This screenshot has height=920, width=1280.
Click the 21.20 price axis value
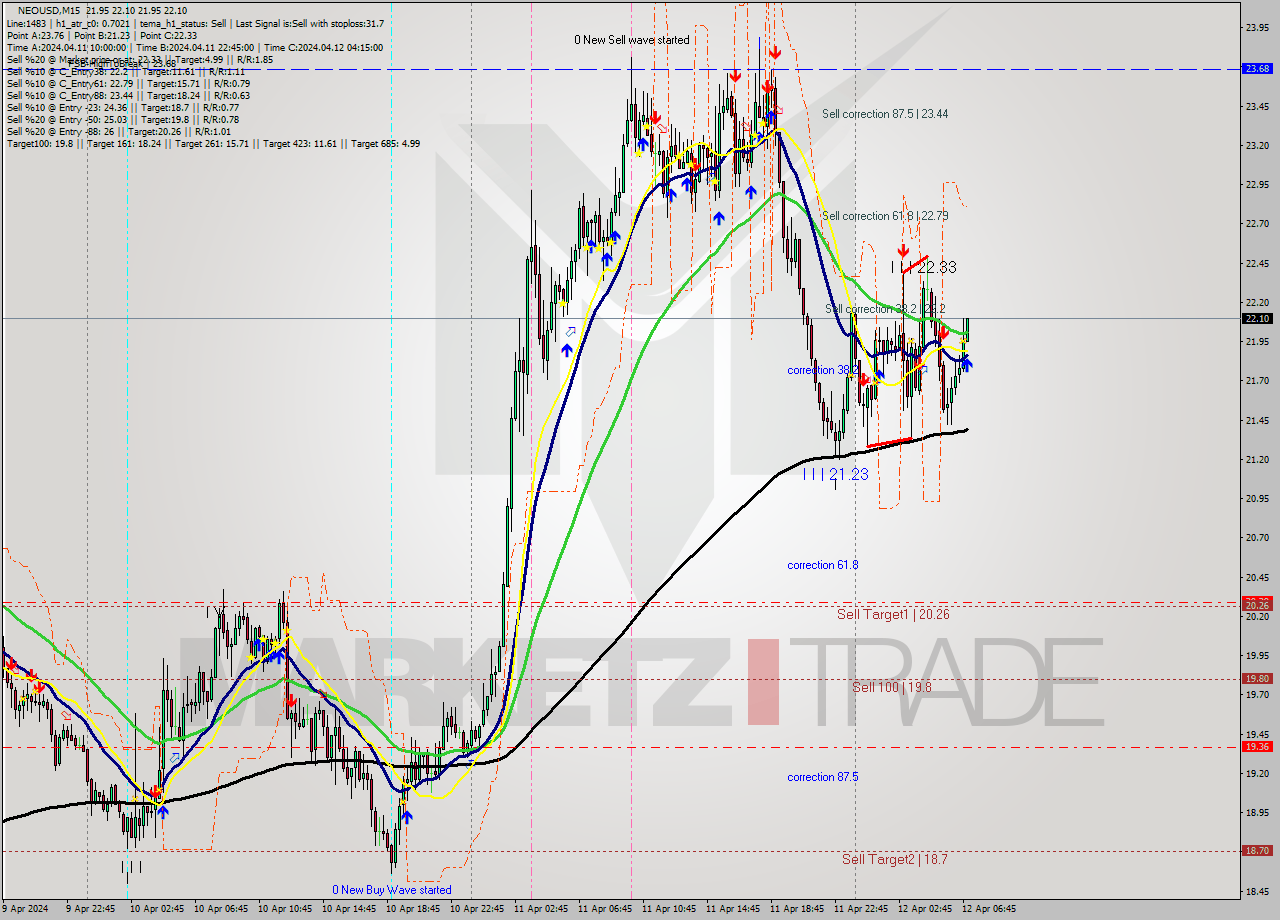[x=1257, y=459]
